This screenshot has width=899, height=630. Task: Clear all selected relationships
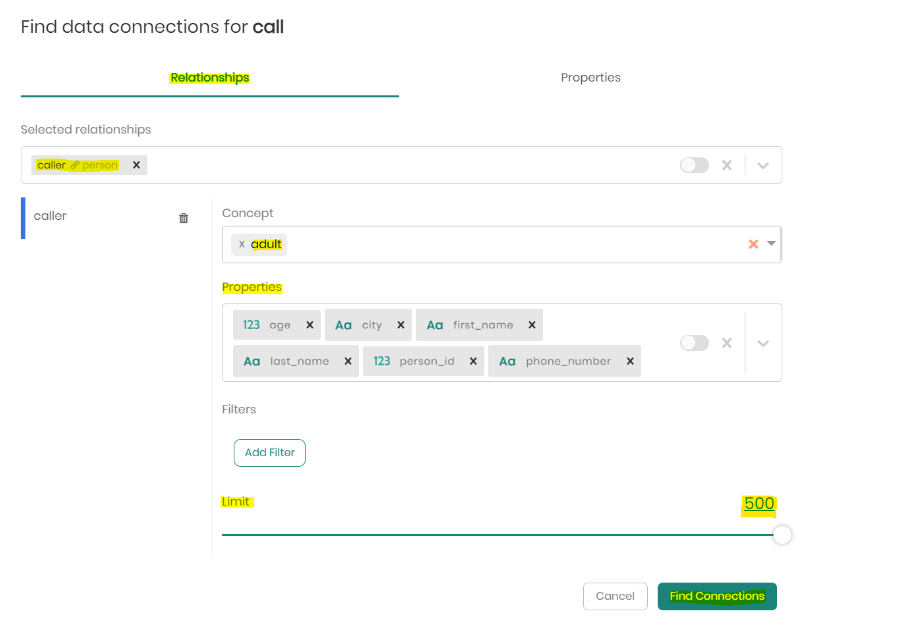[727, 165]
